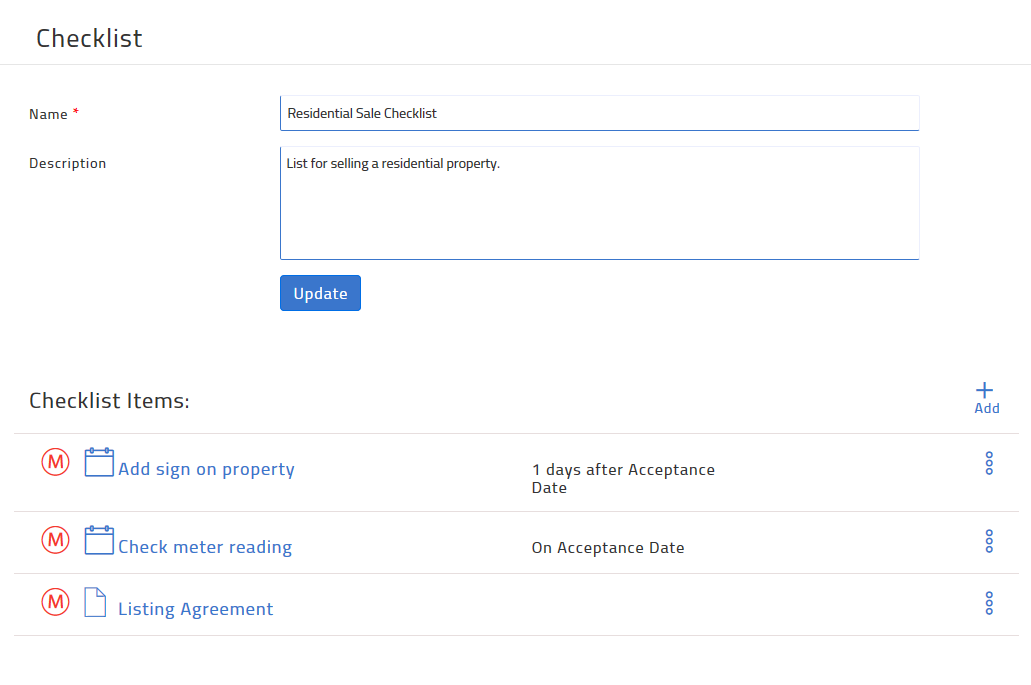Click the Checklist page heading
The image size is (1031, 685).
(x=88, y=38)
